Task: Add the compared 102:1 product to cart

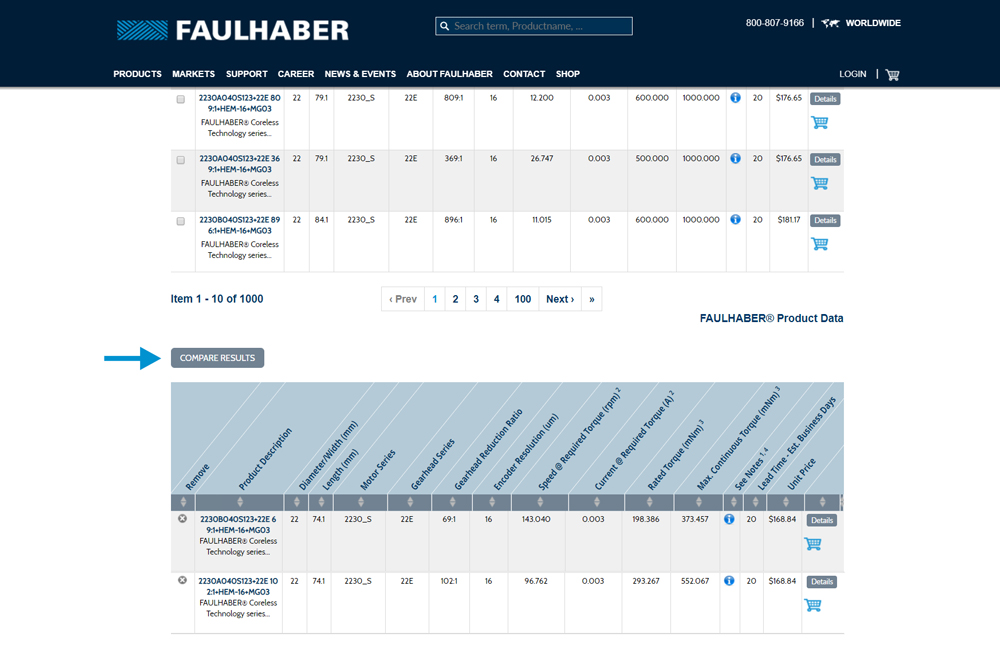Action: click(812, 605)
